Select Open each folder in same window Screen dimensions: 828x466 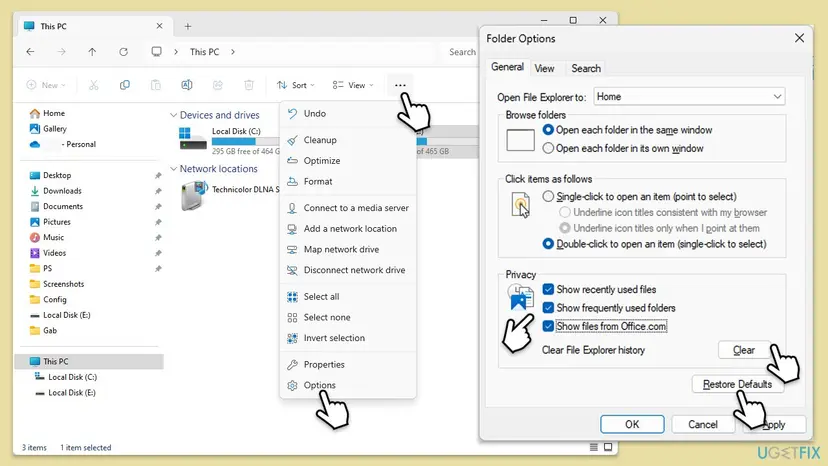548,130
